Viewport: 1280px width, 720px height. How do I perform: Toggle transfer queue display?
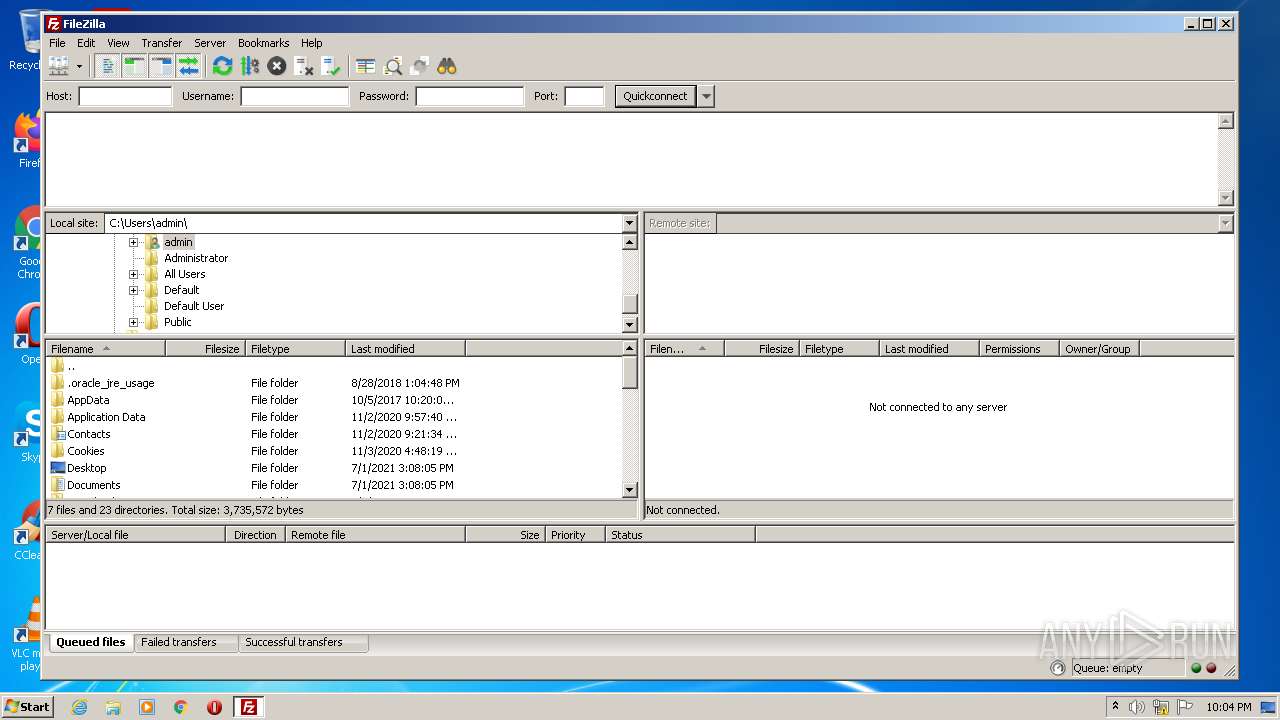pos(188,66)
